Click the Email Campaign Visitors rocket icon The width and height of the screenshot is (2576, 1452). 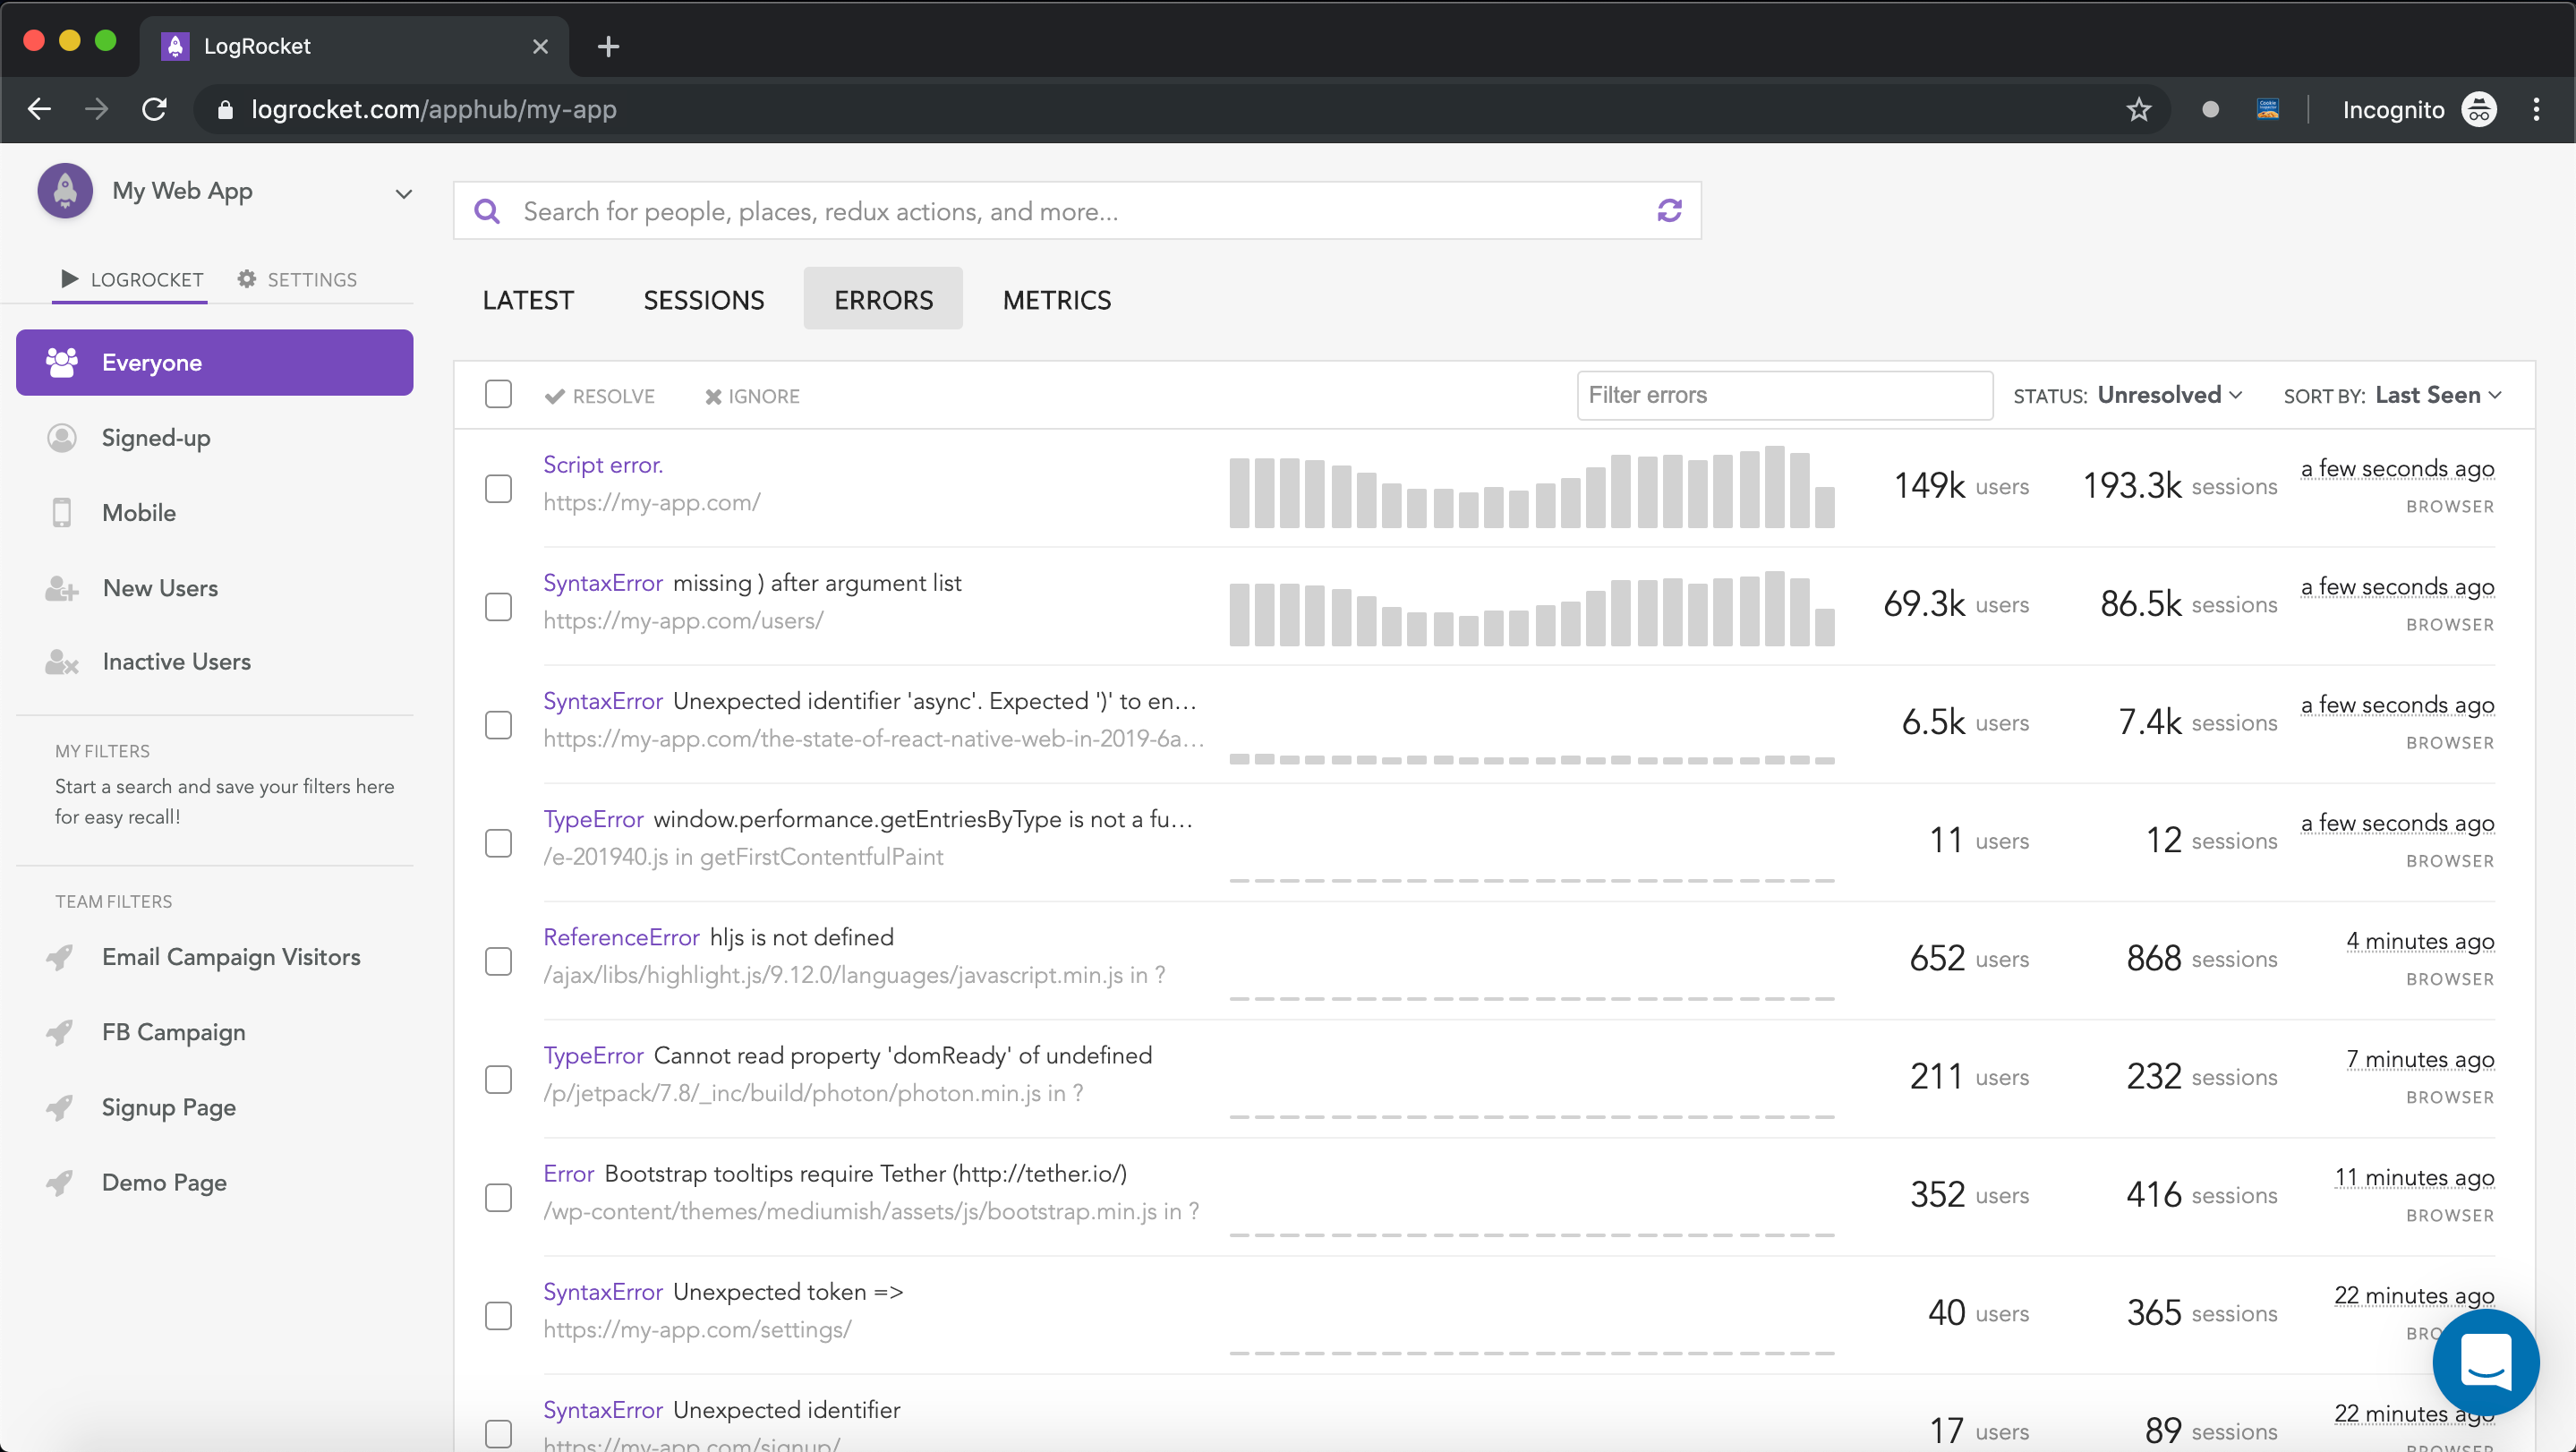pos(64,957)
